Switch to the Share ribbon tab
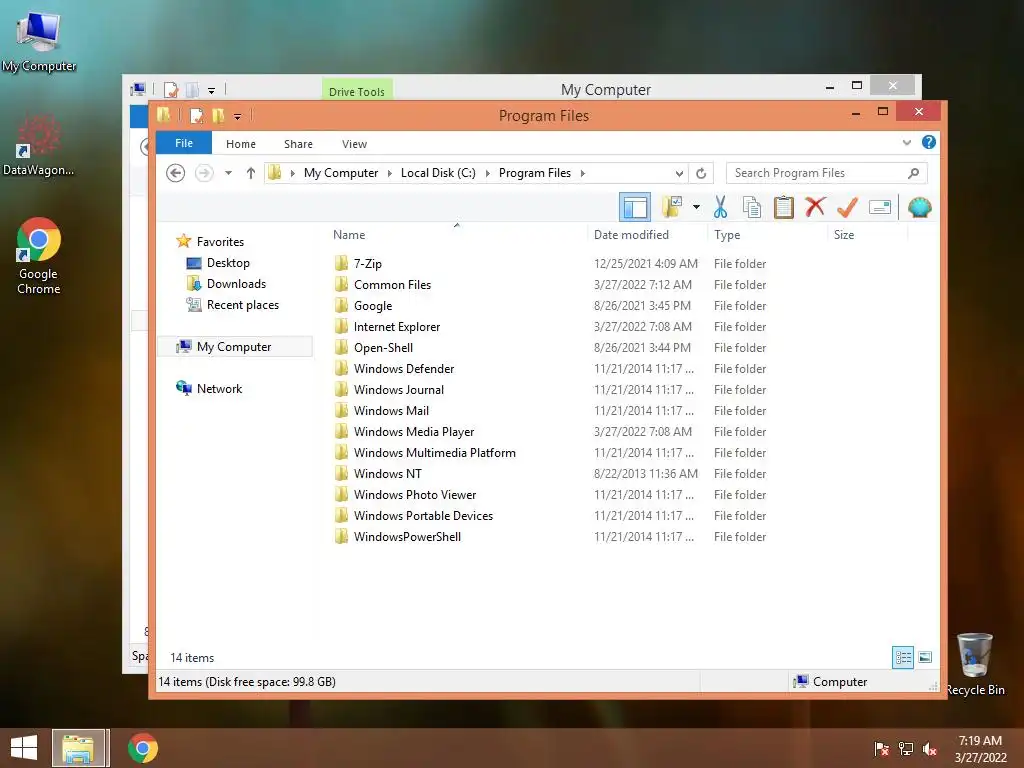Screen dimensions: 1024x768 click(x=298, y=144)
